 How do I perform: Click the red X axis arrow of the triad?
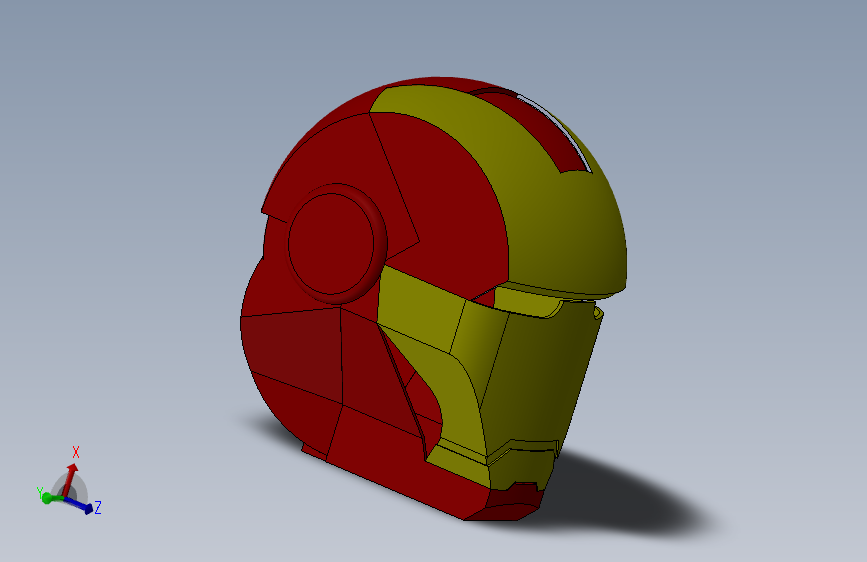pos(69,480)
